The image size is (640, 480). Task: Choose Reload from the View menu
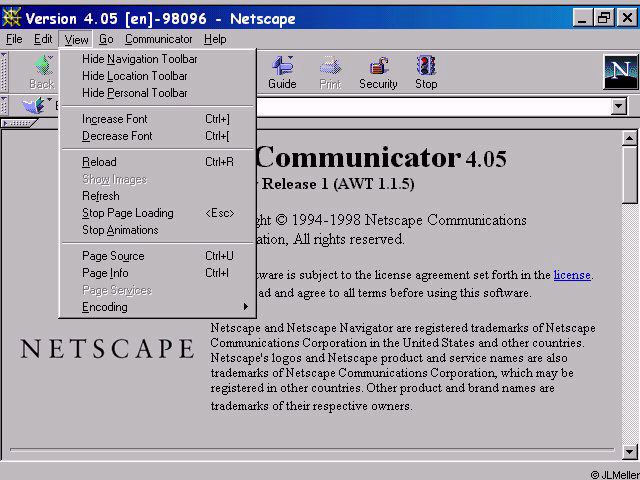point(158,162)
